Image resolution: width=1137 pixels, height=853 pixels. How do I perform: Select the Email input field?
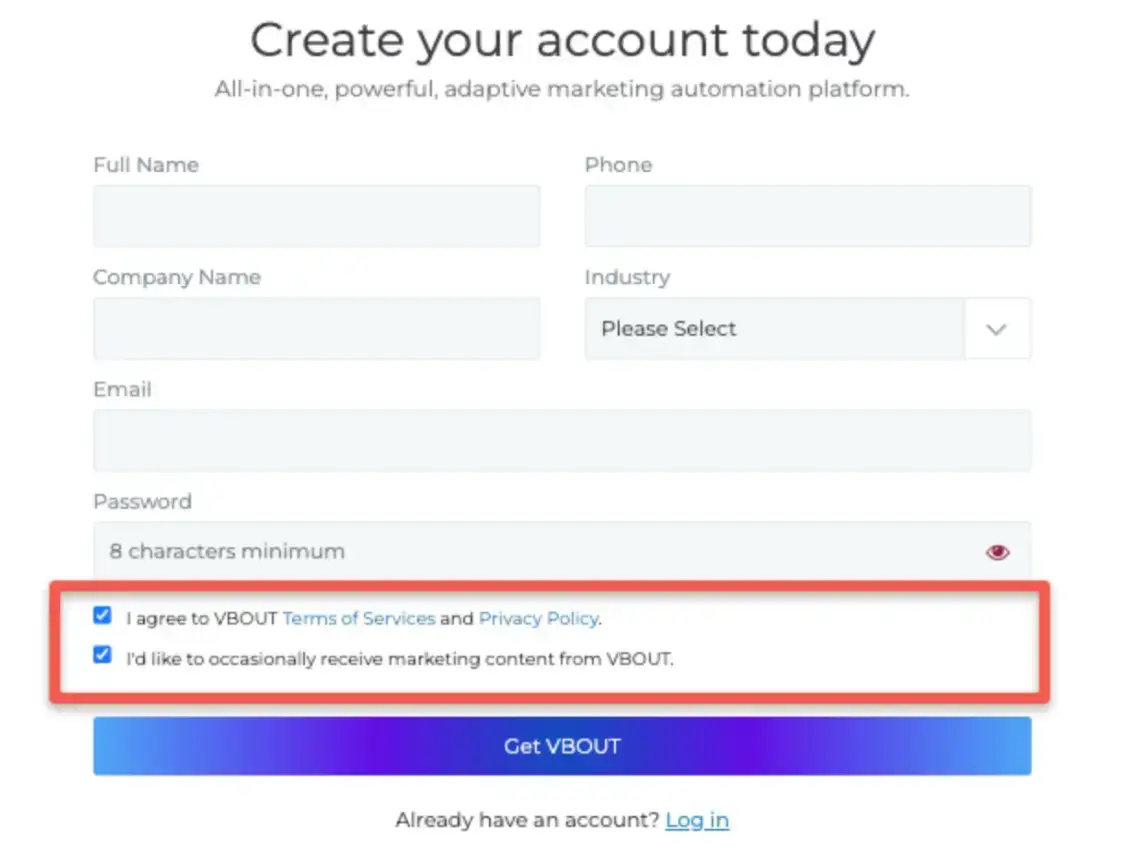(561, 440)
